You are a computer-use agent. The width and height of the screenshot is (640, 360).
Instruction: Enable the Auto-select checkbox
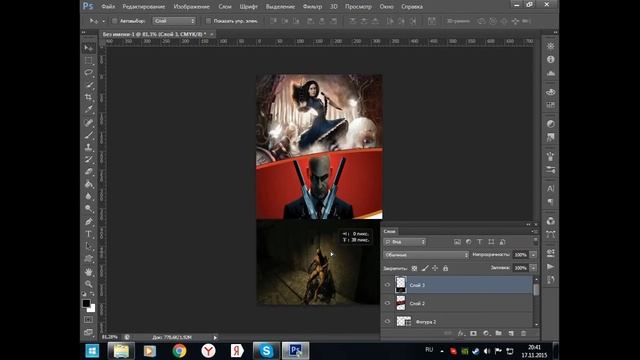(115, 21)
